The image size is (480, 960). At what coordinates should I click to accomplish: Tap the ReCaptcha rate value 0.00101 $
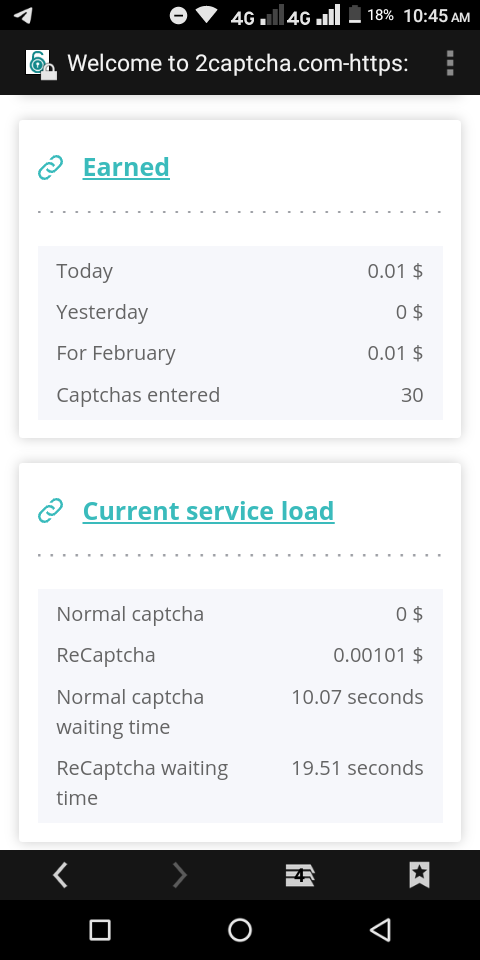click(378, 655)
